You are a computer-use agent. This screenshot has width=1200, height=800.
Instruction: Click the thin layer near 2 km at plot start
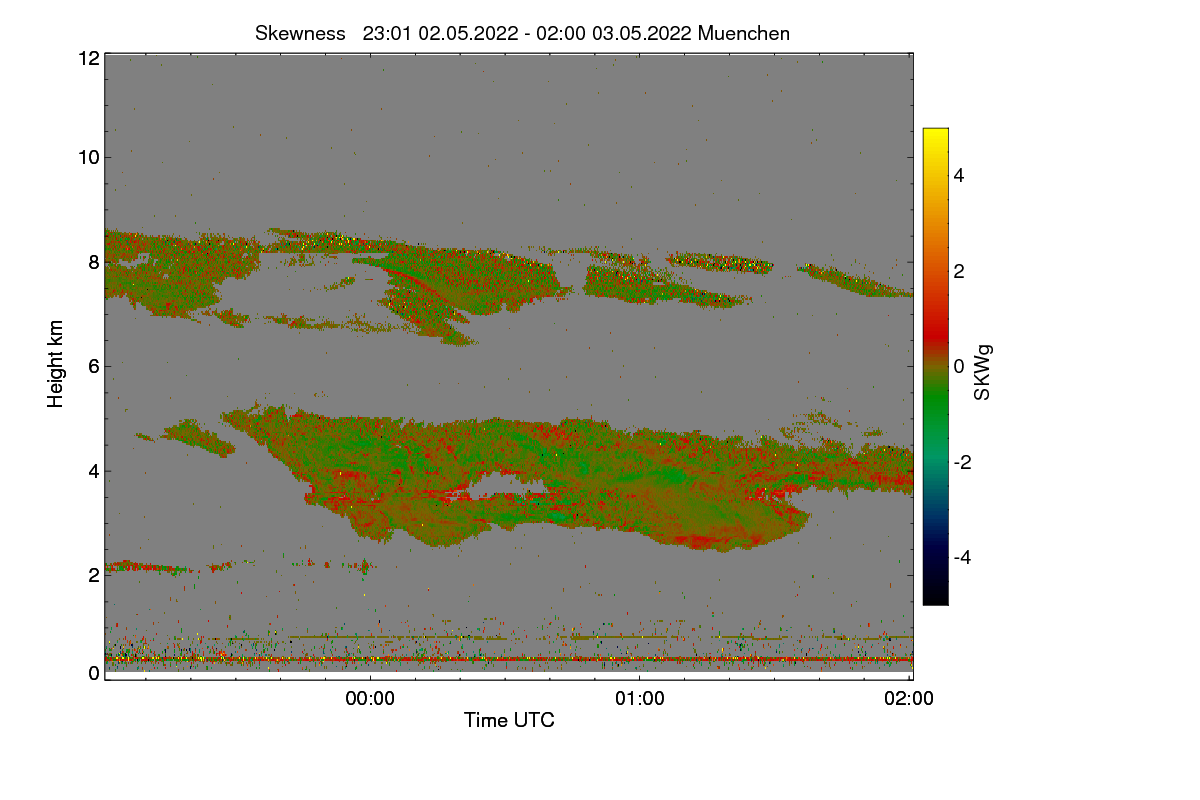point(150,567)
